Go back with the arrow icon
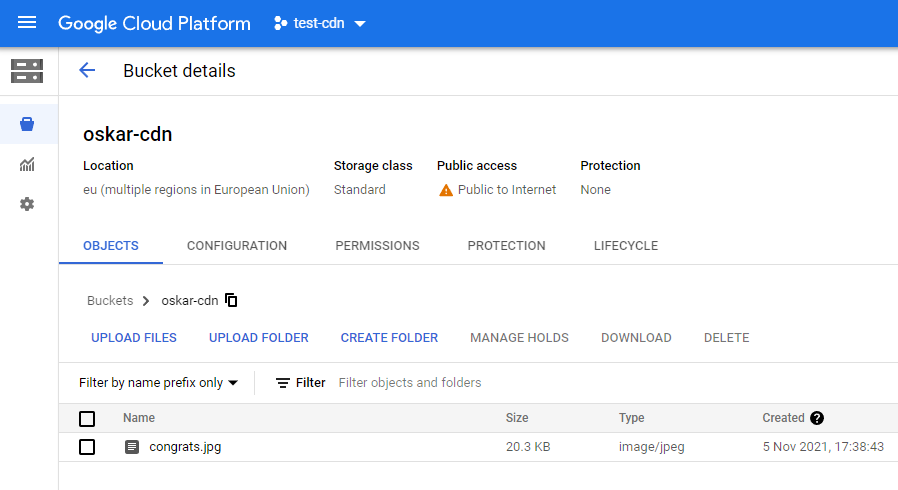Image resolution: width=898 pixels, height=490 pixels. (x=87, y=71)
